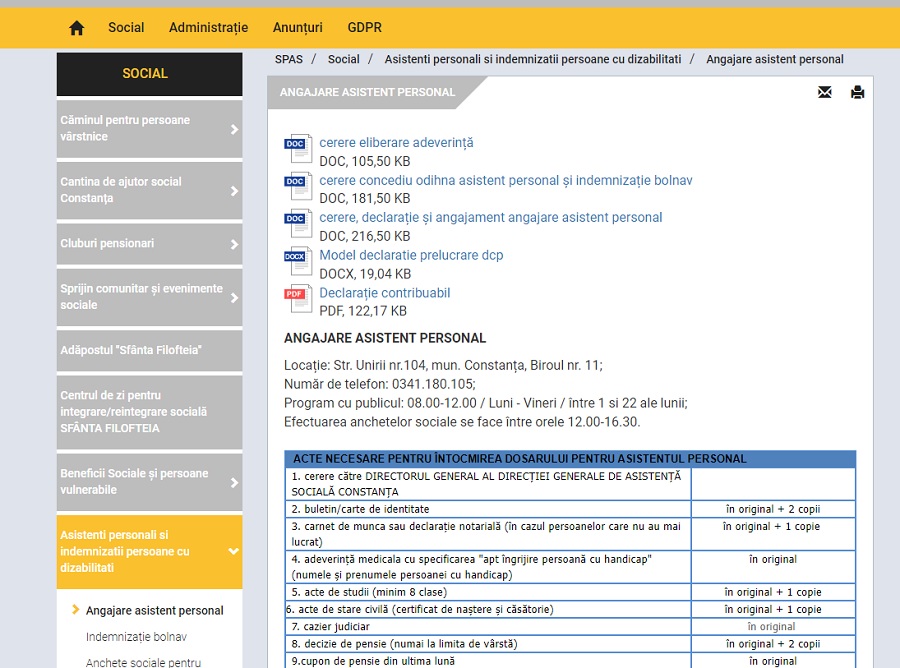This screenshot has width=900, height=668.
Task: Click DOC icon beside cerere concediu odihna
Action: click(297, 188)
